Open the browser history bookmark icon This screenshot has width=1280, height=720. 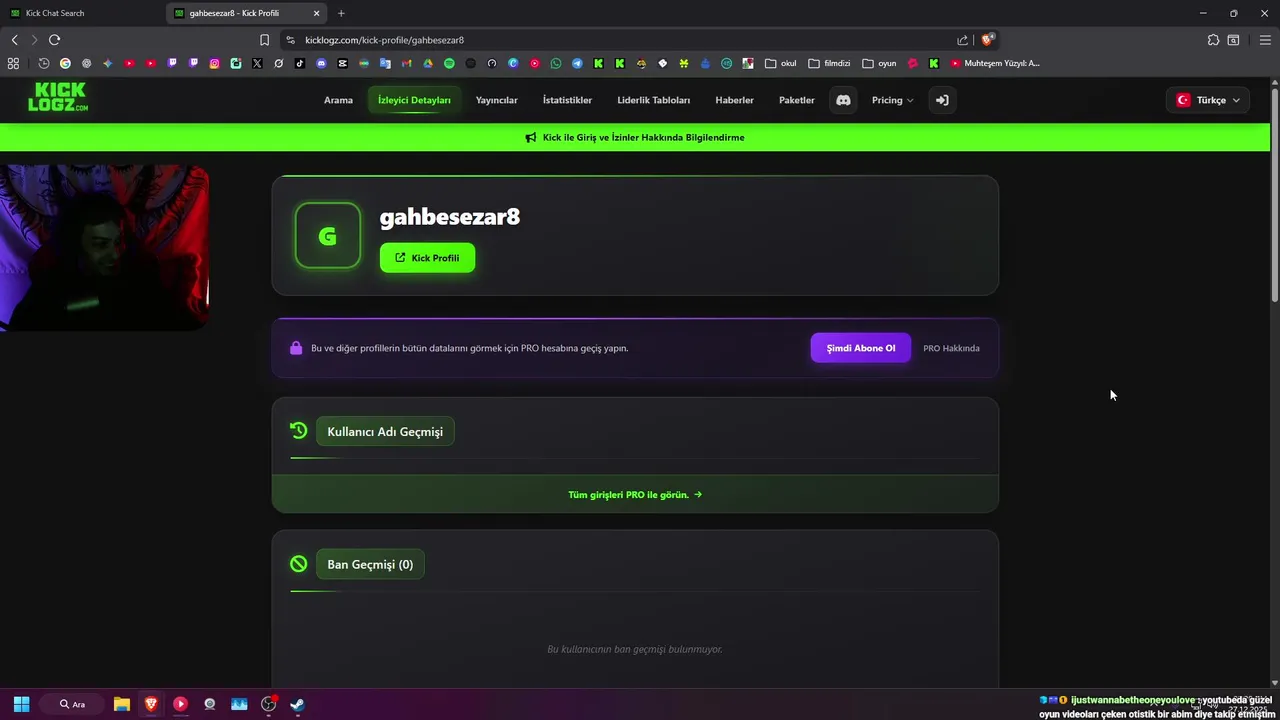click(43, 63)
